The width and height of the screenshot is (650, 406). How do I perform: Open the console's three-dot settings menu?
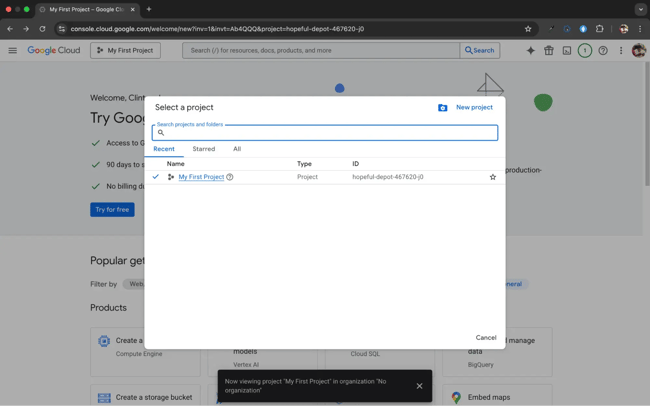(621, 50)
